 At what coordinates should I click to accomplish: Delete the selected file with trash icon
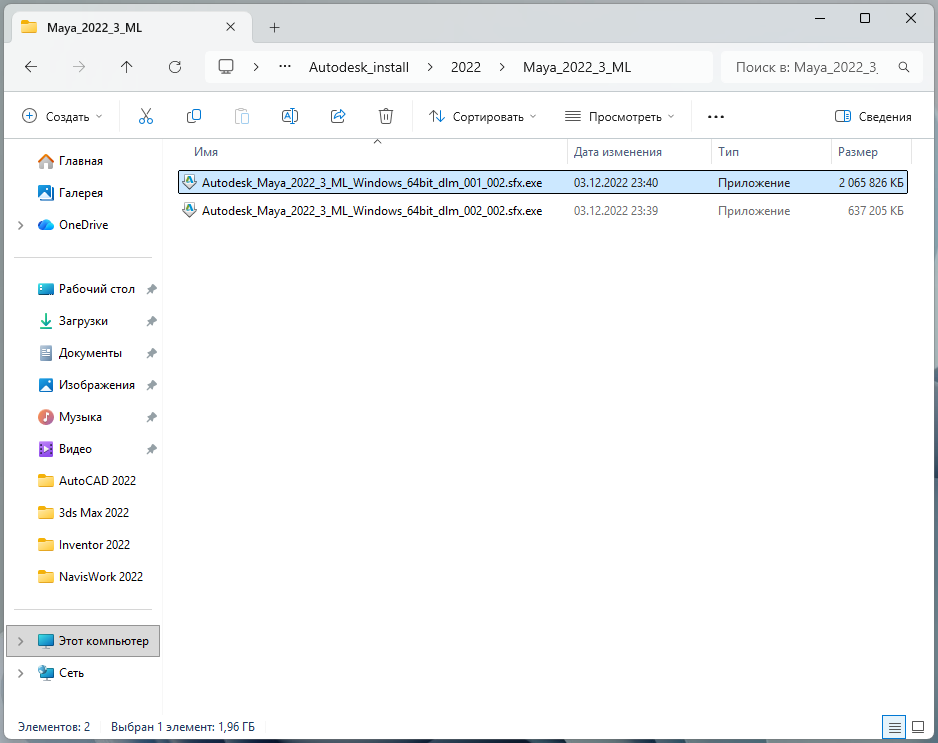coord(386,117)
